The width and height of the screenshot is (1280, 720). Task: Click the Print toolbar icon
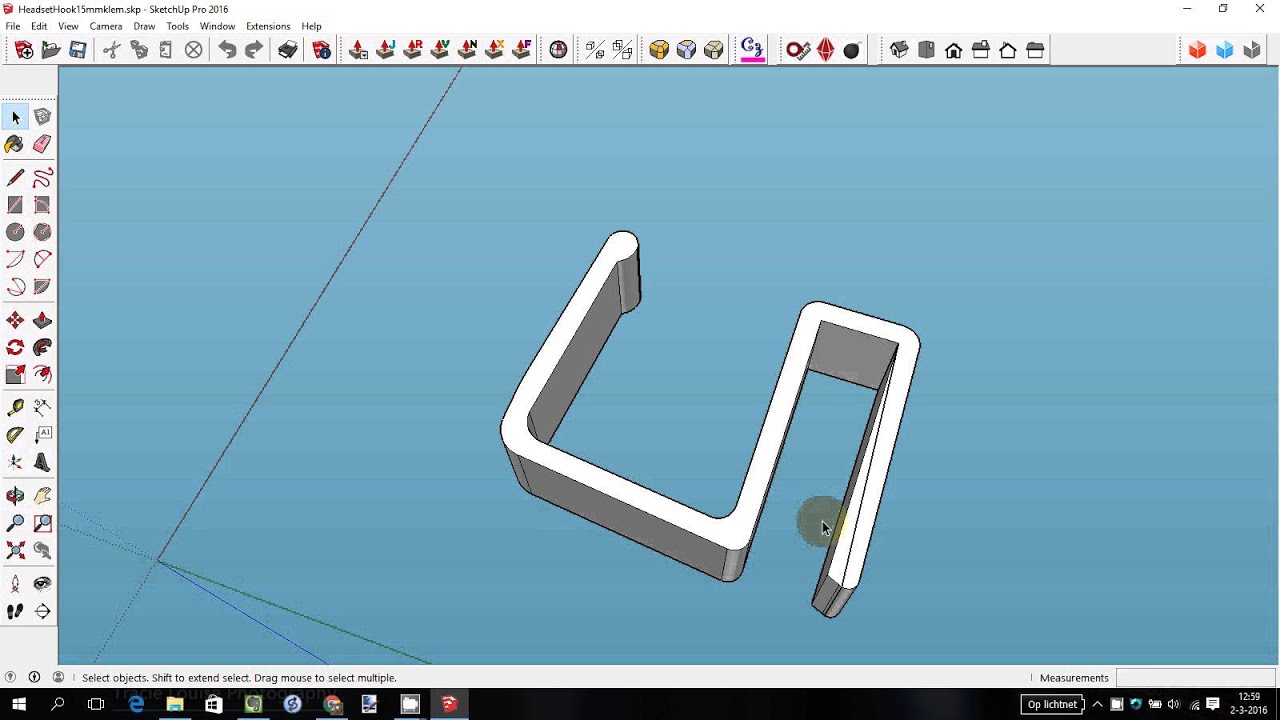coord(288,50)
